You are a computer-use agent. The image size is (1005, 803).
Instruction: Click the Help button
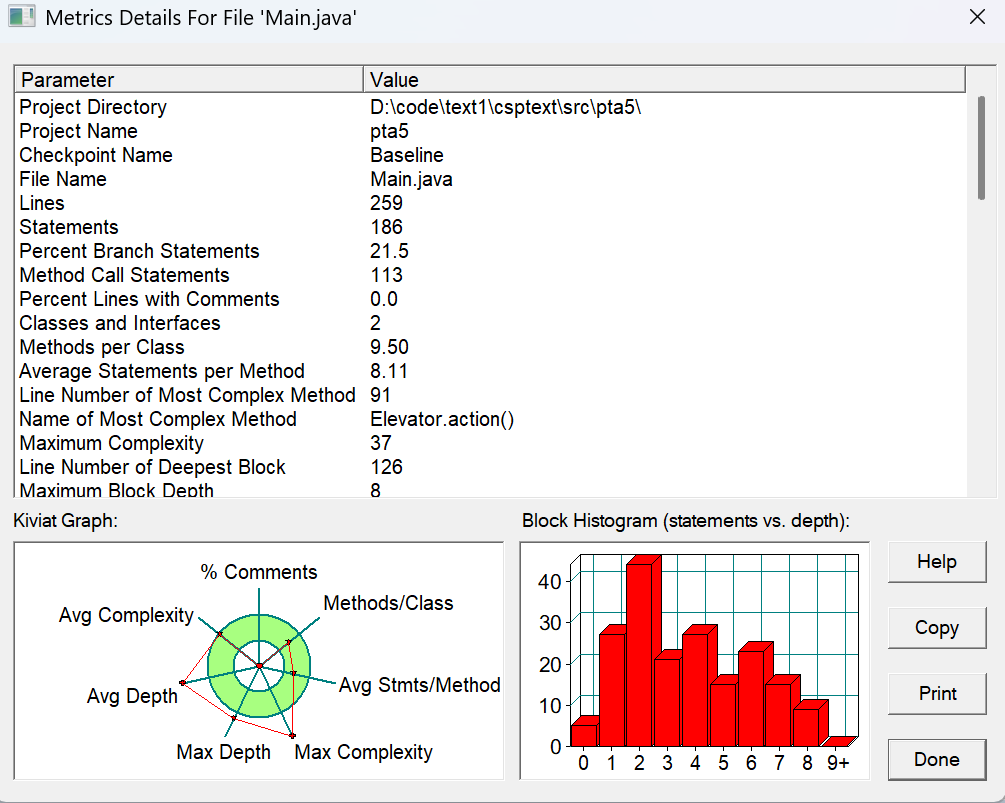coord(936,562)
